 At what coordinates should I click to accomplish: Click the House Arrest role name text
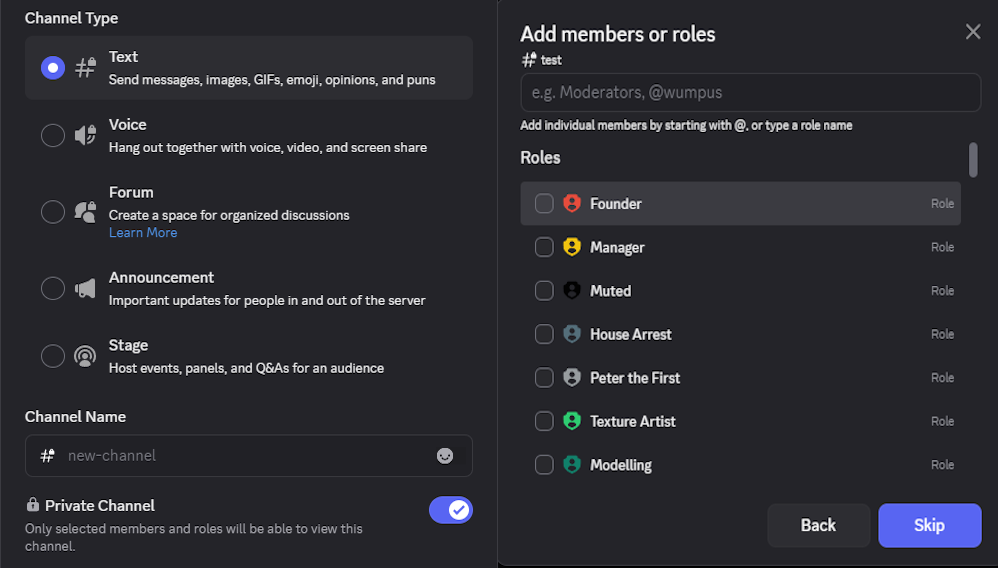click(x=631, y=334)
